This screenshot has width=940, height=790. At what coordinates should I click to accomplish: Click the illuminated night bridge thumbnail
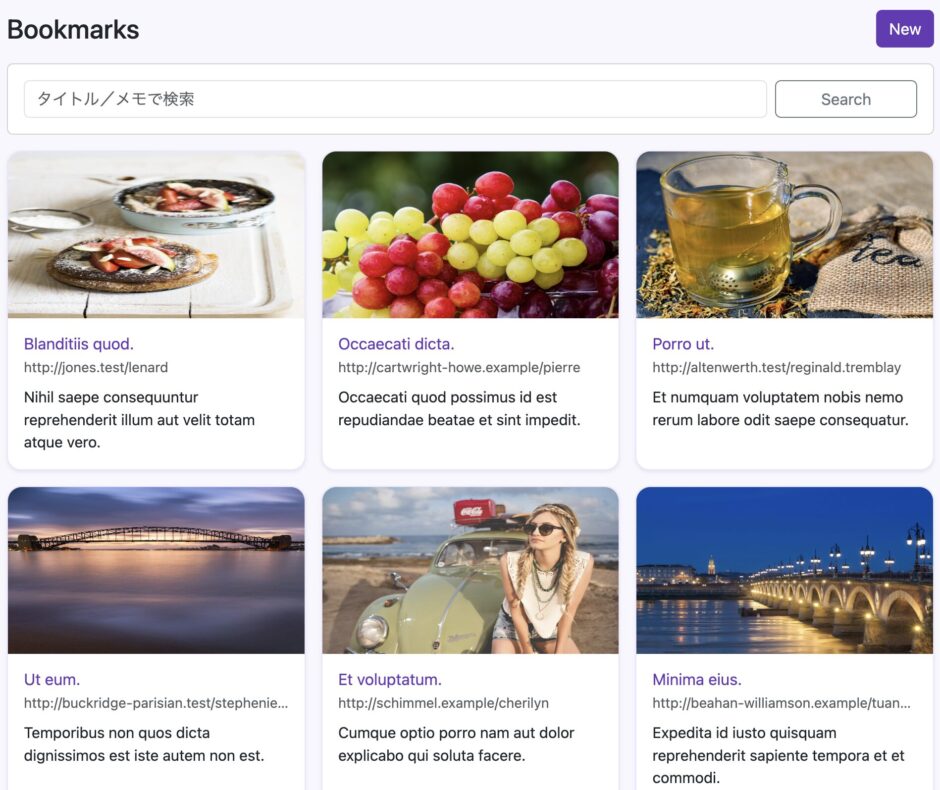click(x=784, y=570)
